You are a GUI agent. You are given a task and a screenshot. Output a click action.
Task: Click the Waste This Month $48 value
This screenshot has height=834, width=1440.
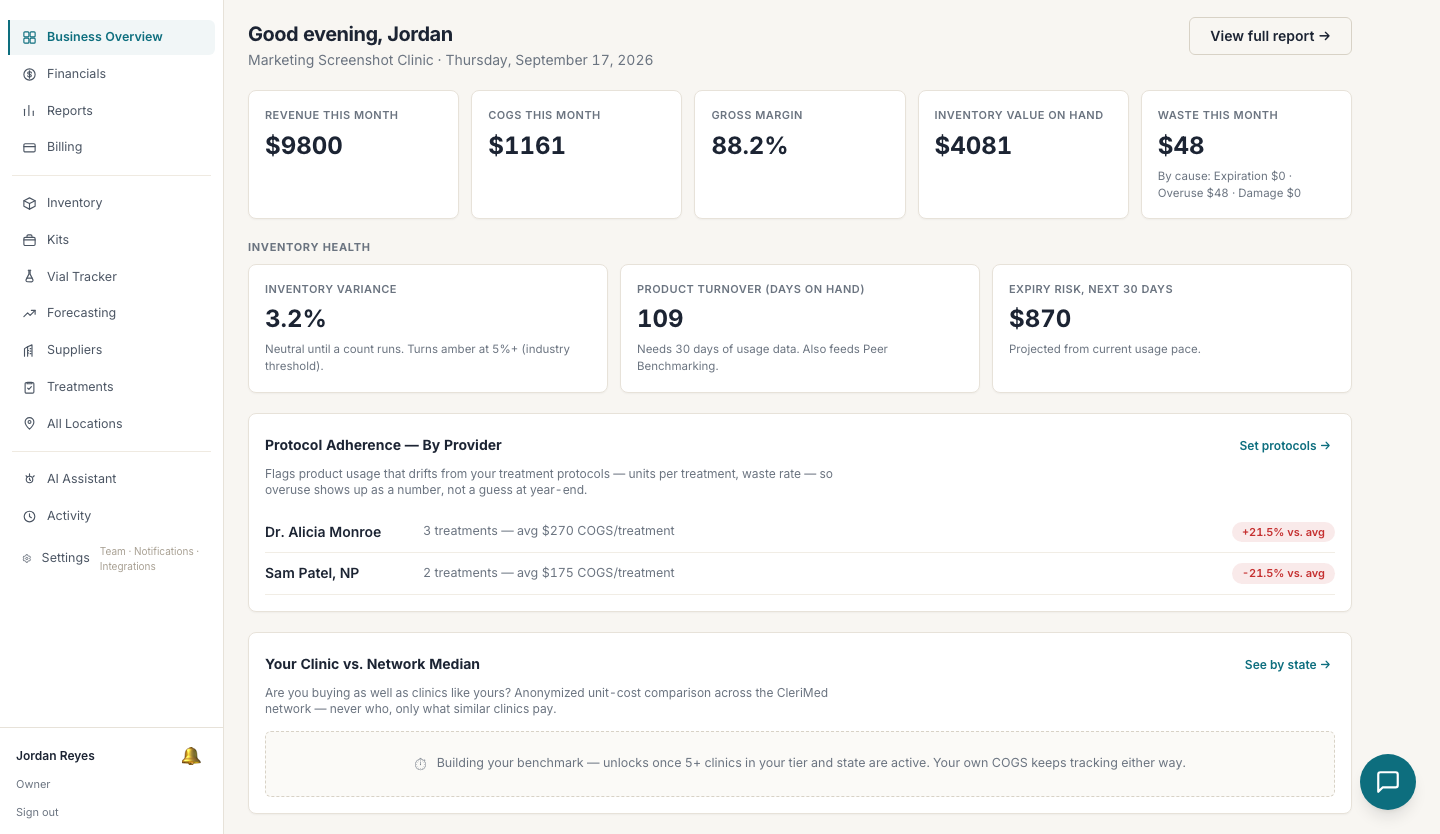[1181, 146]
